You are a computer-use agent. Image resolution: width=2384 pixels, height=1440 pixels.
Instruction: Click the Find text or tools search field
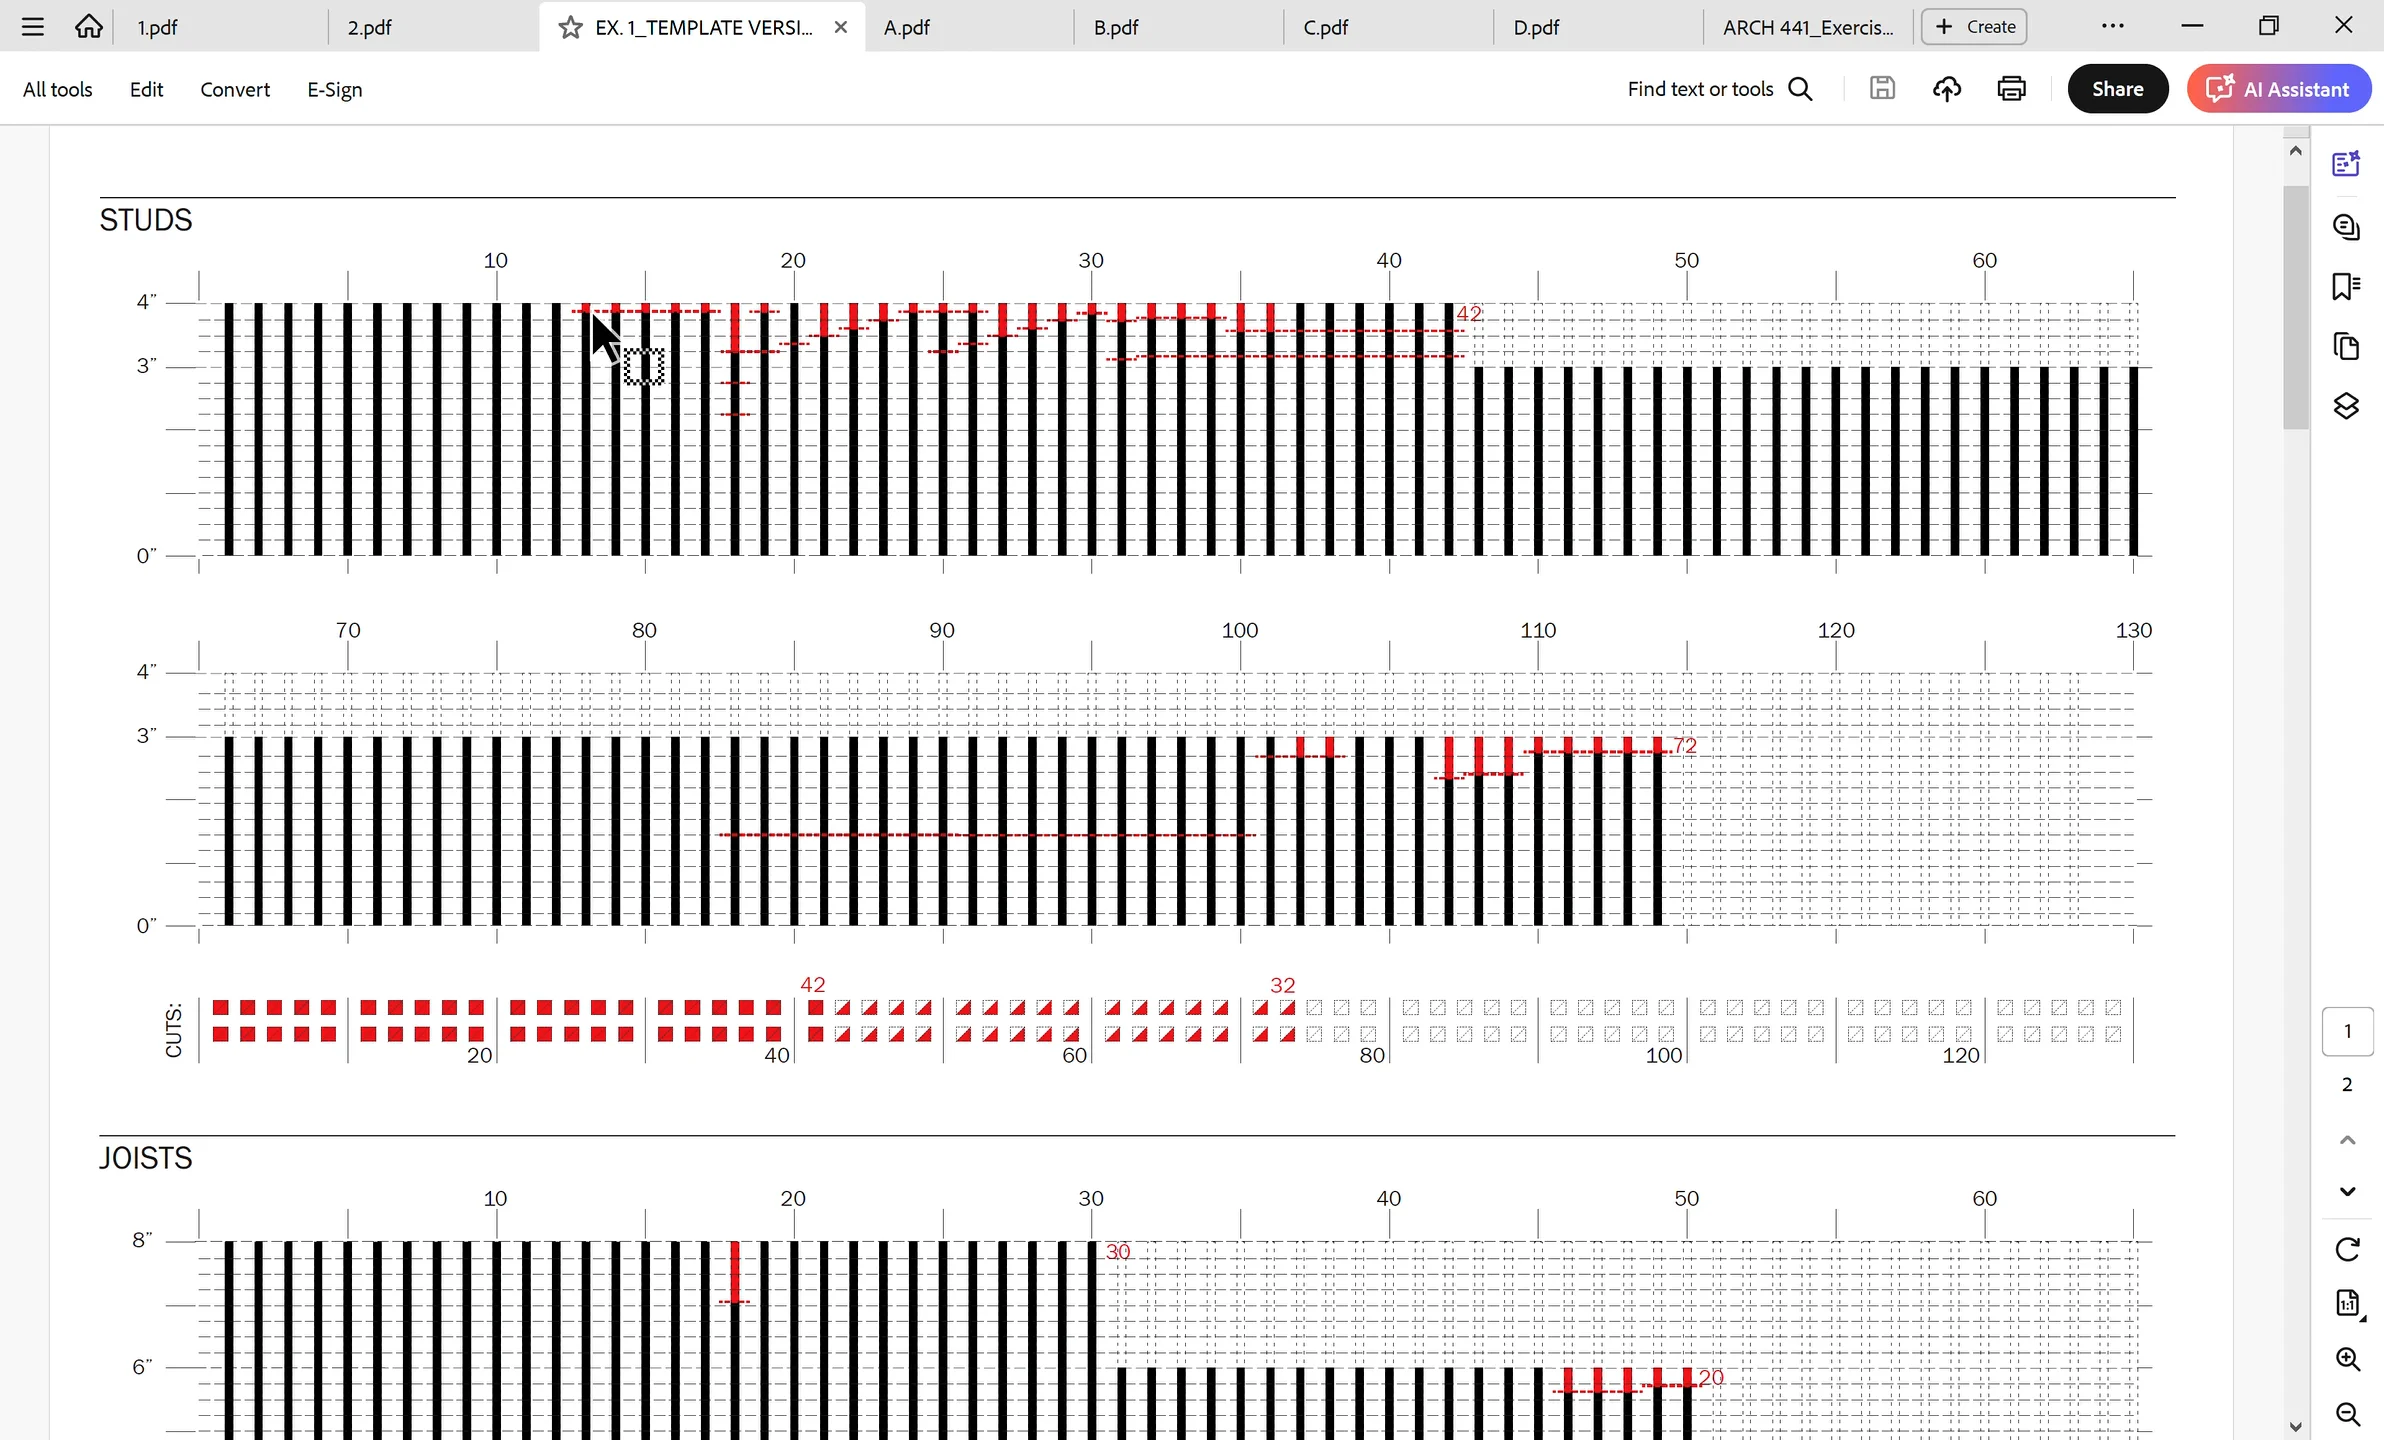(x=1719, y=89)
